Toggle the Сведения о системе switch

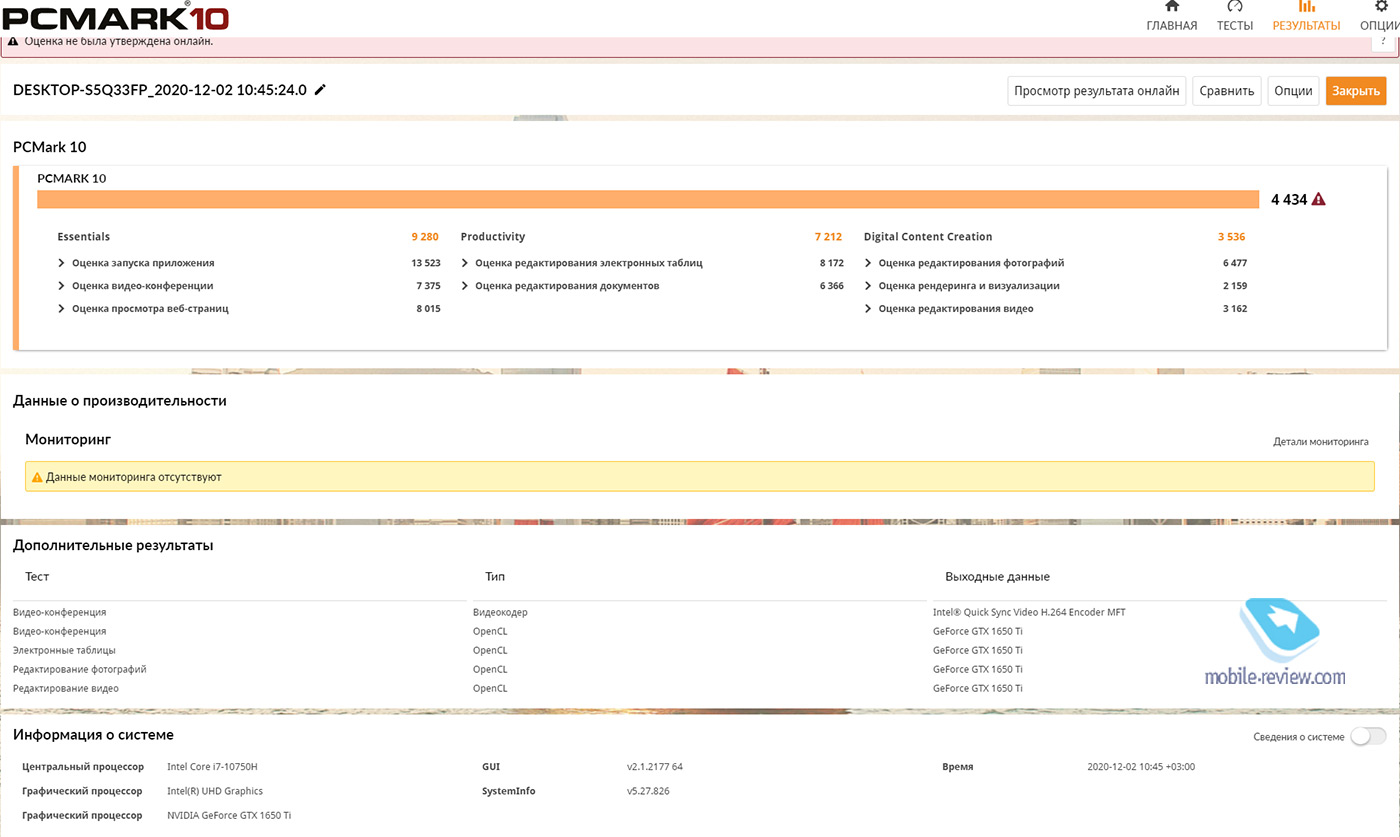click(1368, 737)
